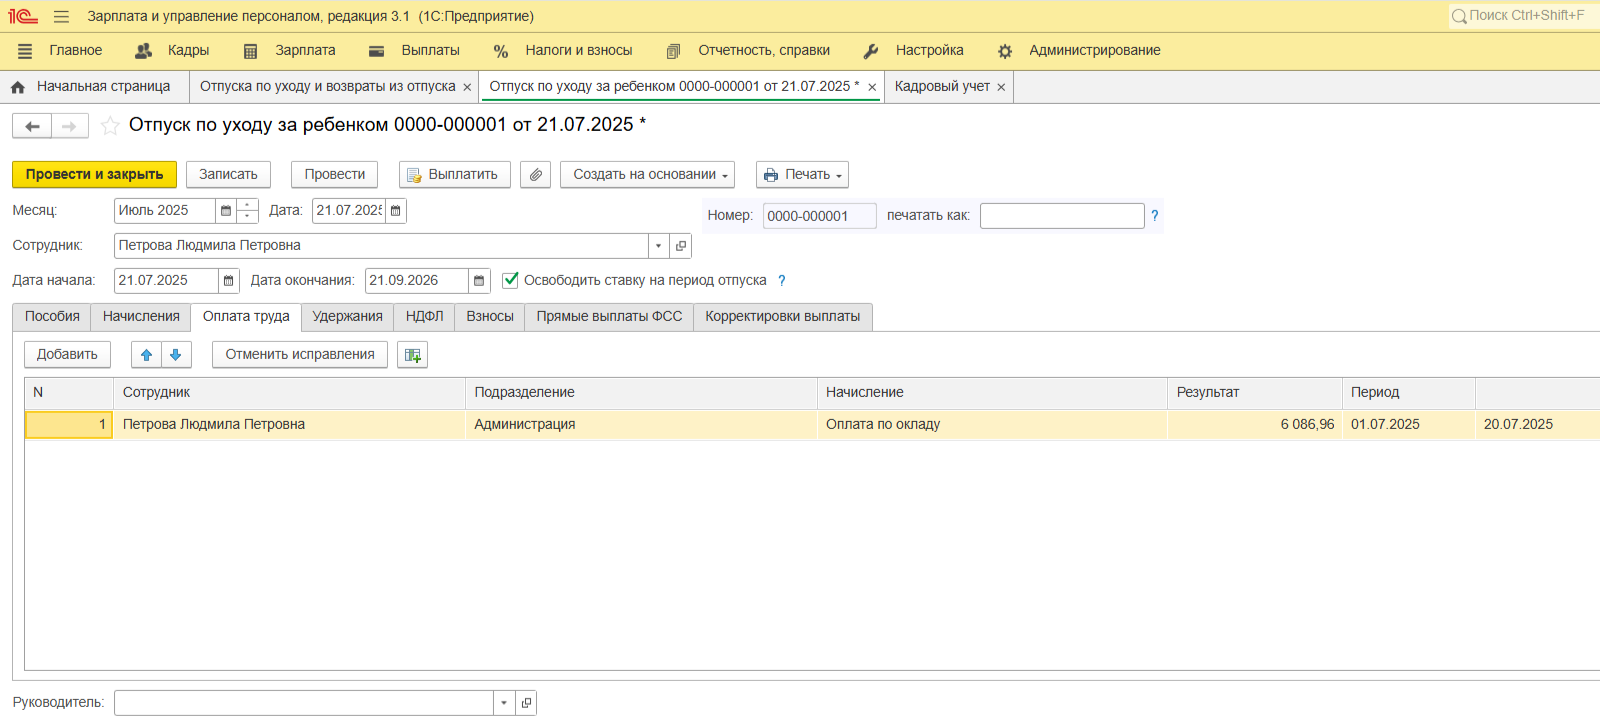Open the Кадры section
This screenshot has height=722, width=1600.
(x=172, y=51)
